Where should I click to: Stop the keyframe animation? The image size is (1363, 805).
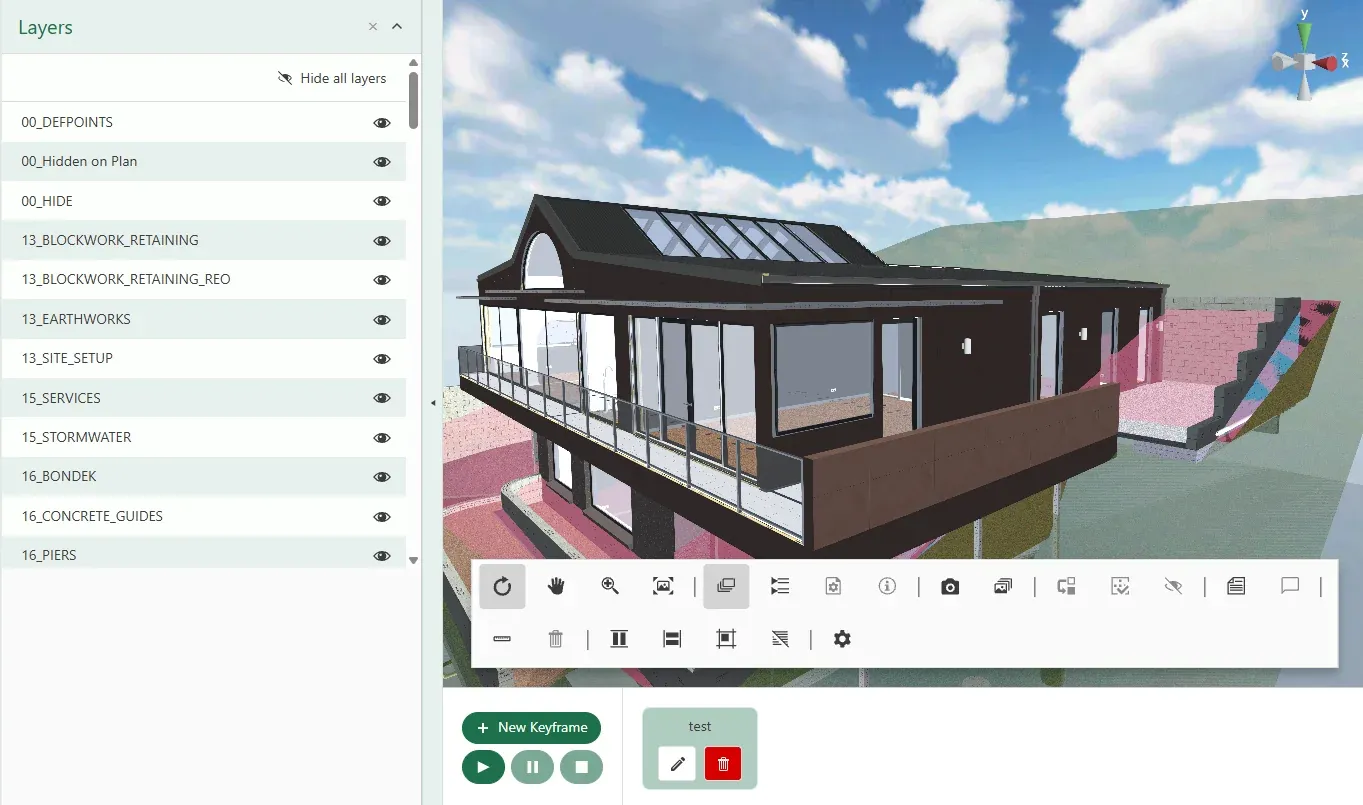581,767
